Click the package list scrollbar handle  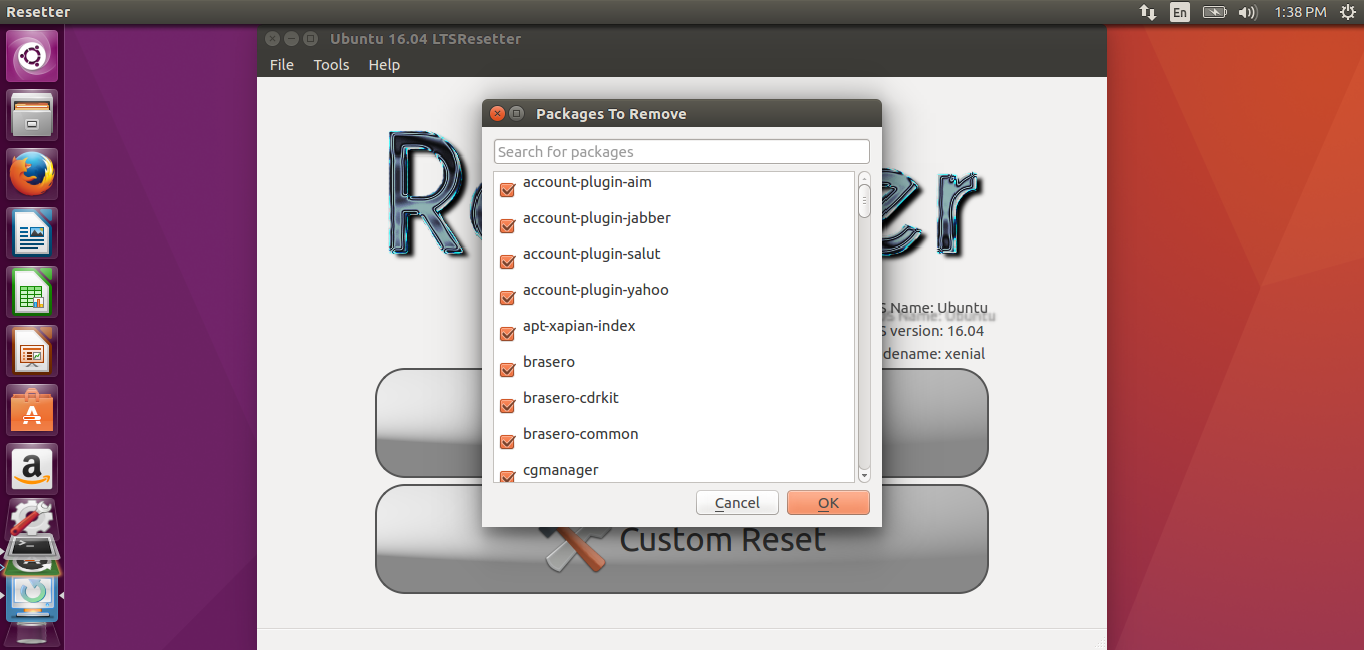click(x=864, y=200)
